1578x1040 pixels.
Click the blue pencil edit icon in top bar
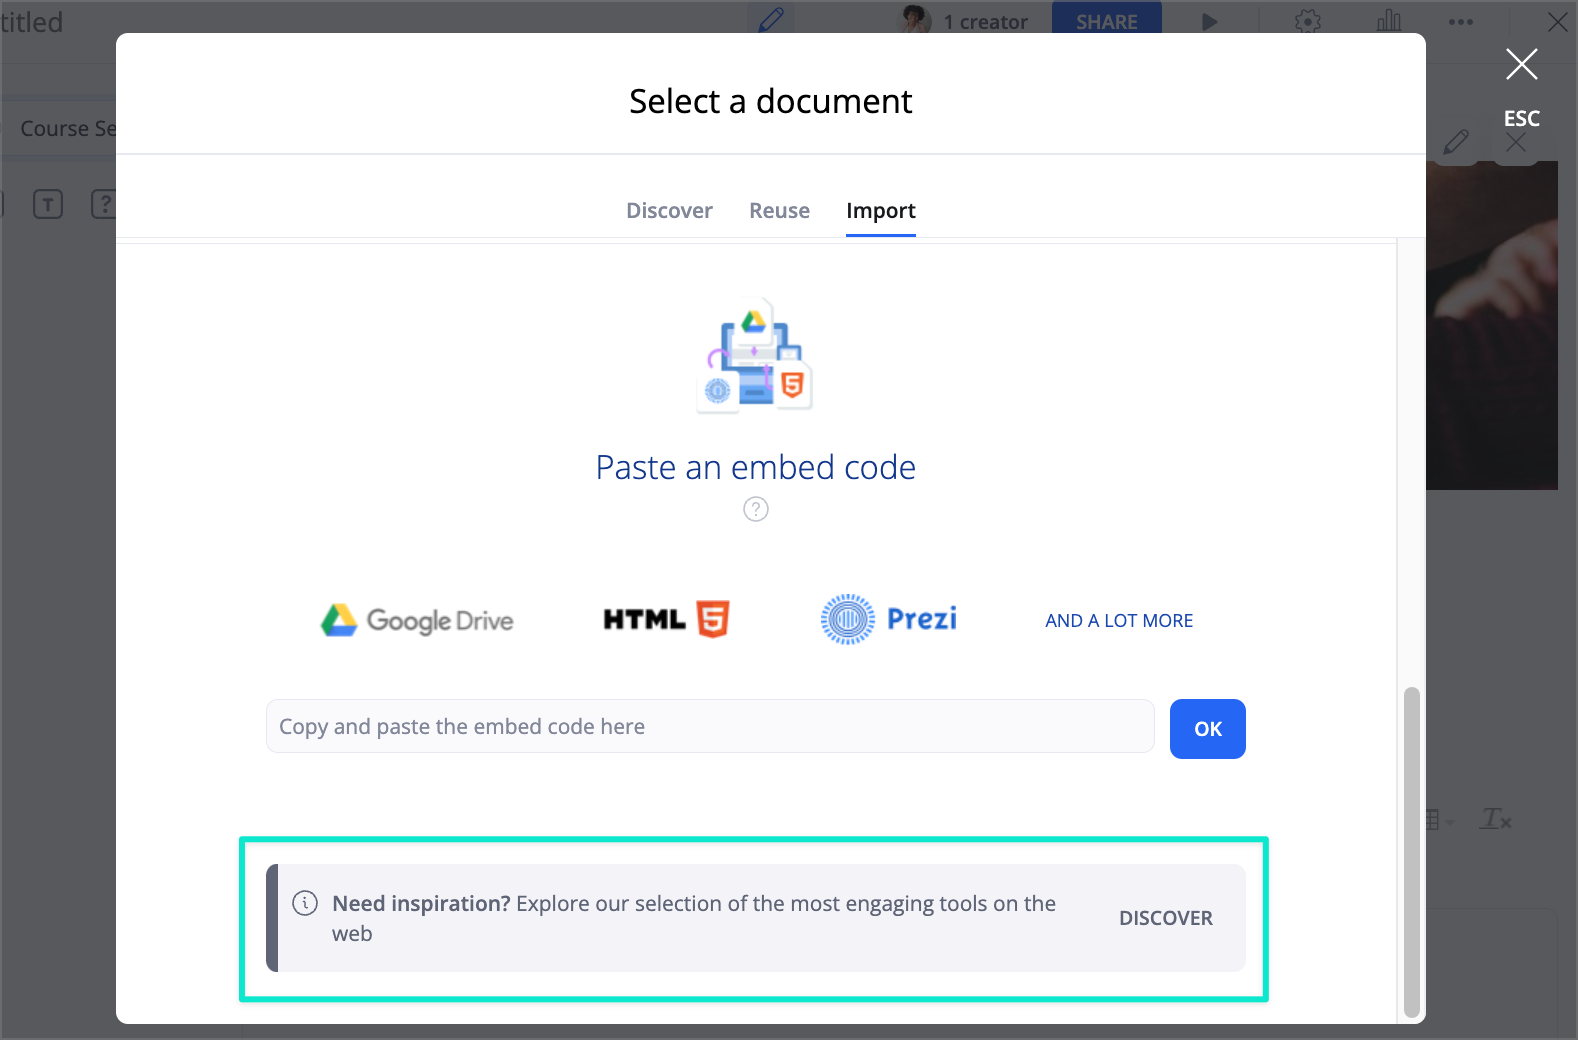pyautogui.click(x=771, y=20)
